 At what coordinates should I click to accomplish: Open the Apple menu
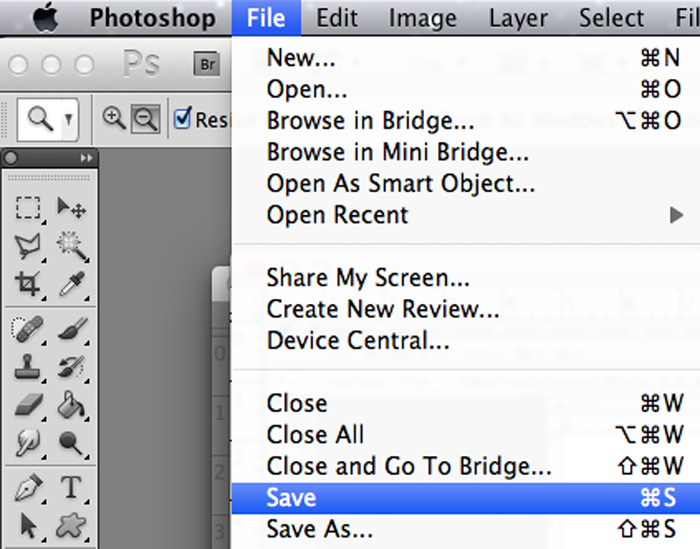(46, 18)
